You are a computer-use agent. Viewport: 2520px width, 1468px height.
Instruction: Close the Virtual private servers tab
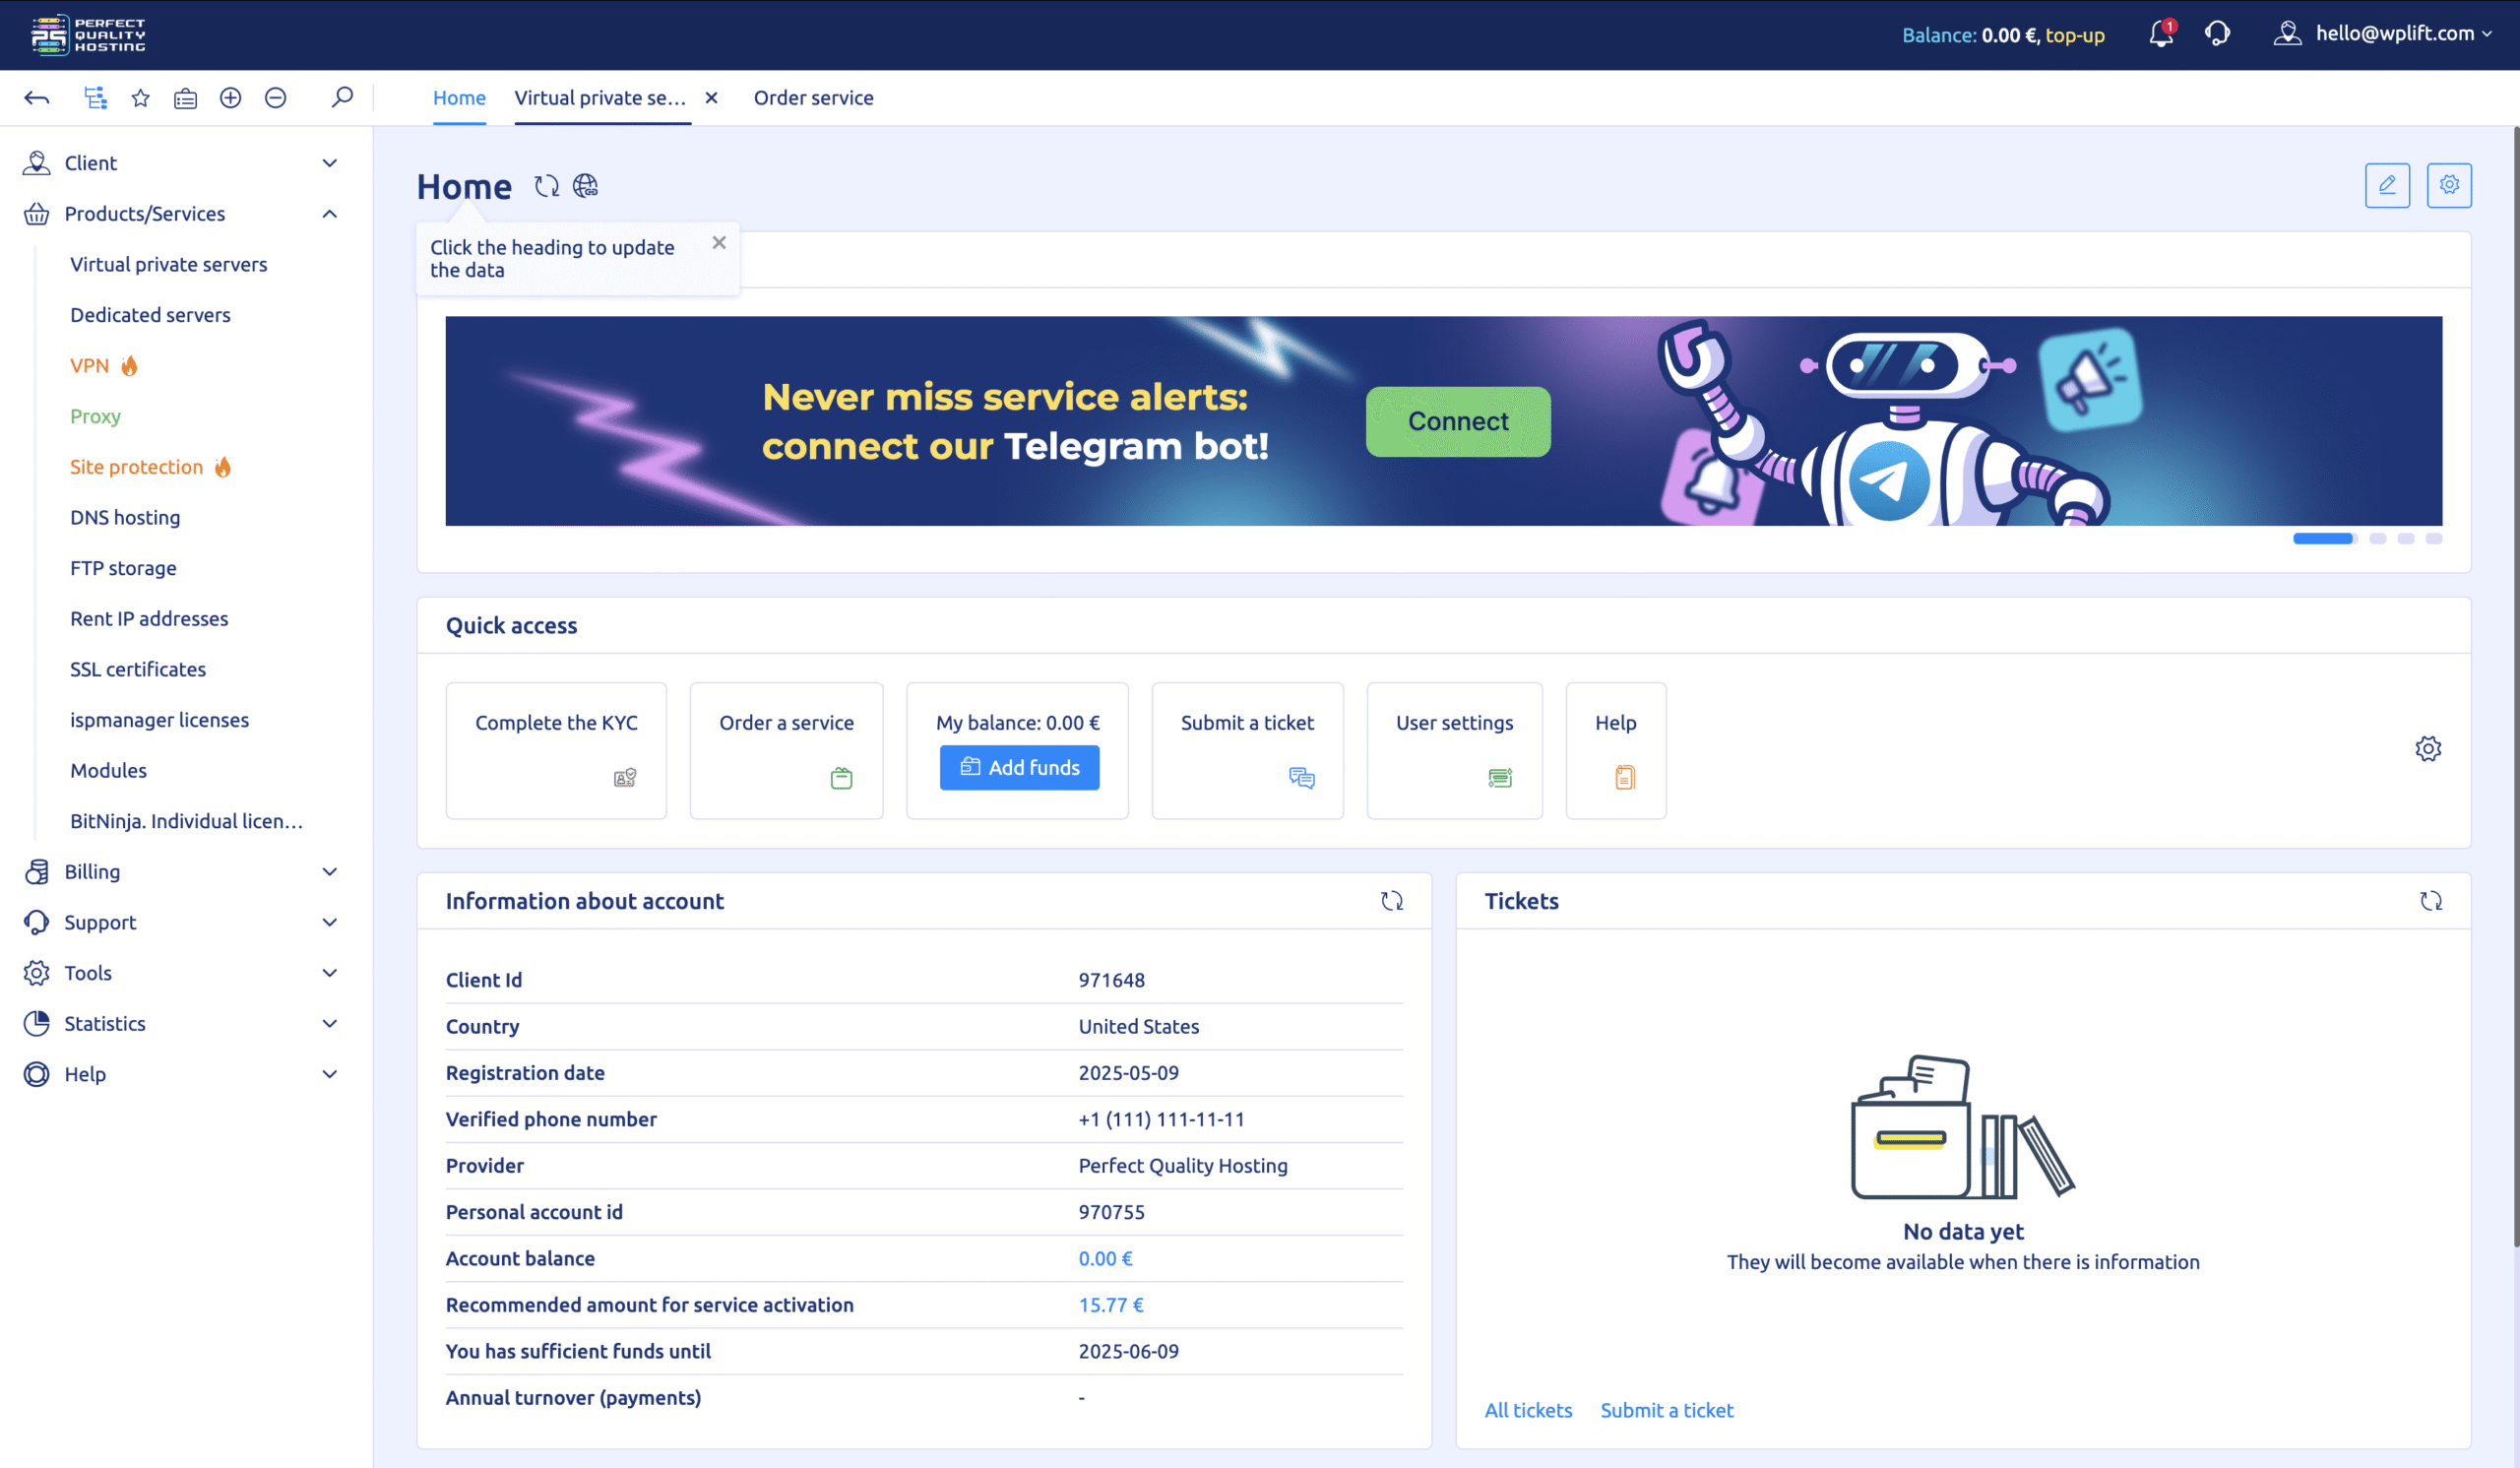click(x=711, y=98)
